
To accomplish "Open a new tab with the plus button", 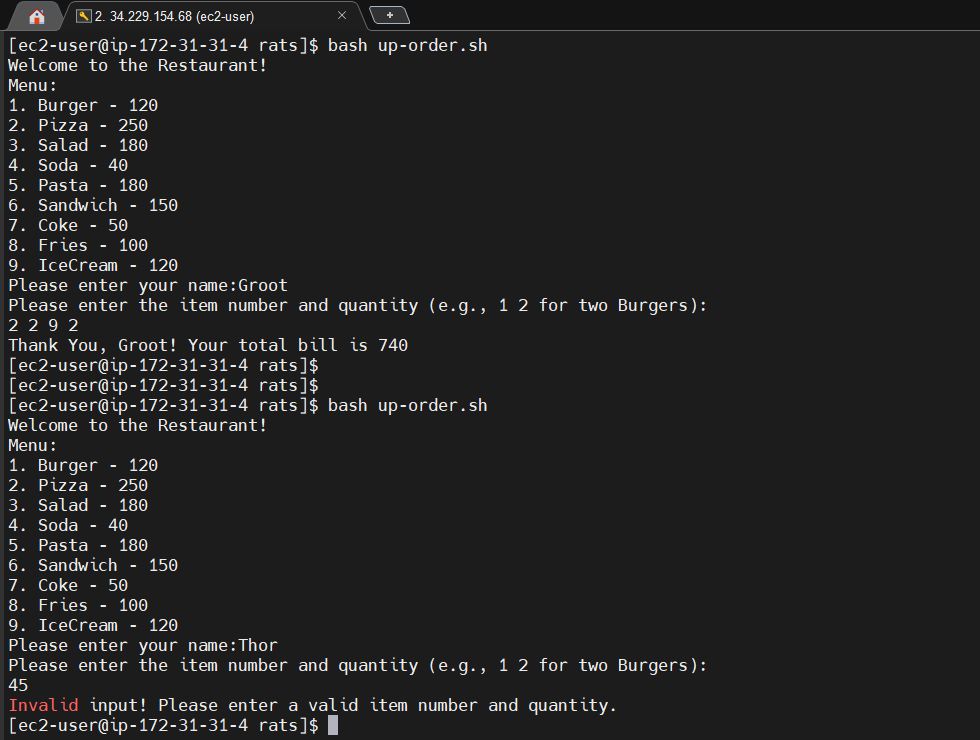I will pyautogui.click(x=389, y=15).
